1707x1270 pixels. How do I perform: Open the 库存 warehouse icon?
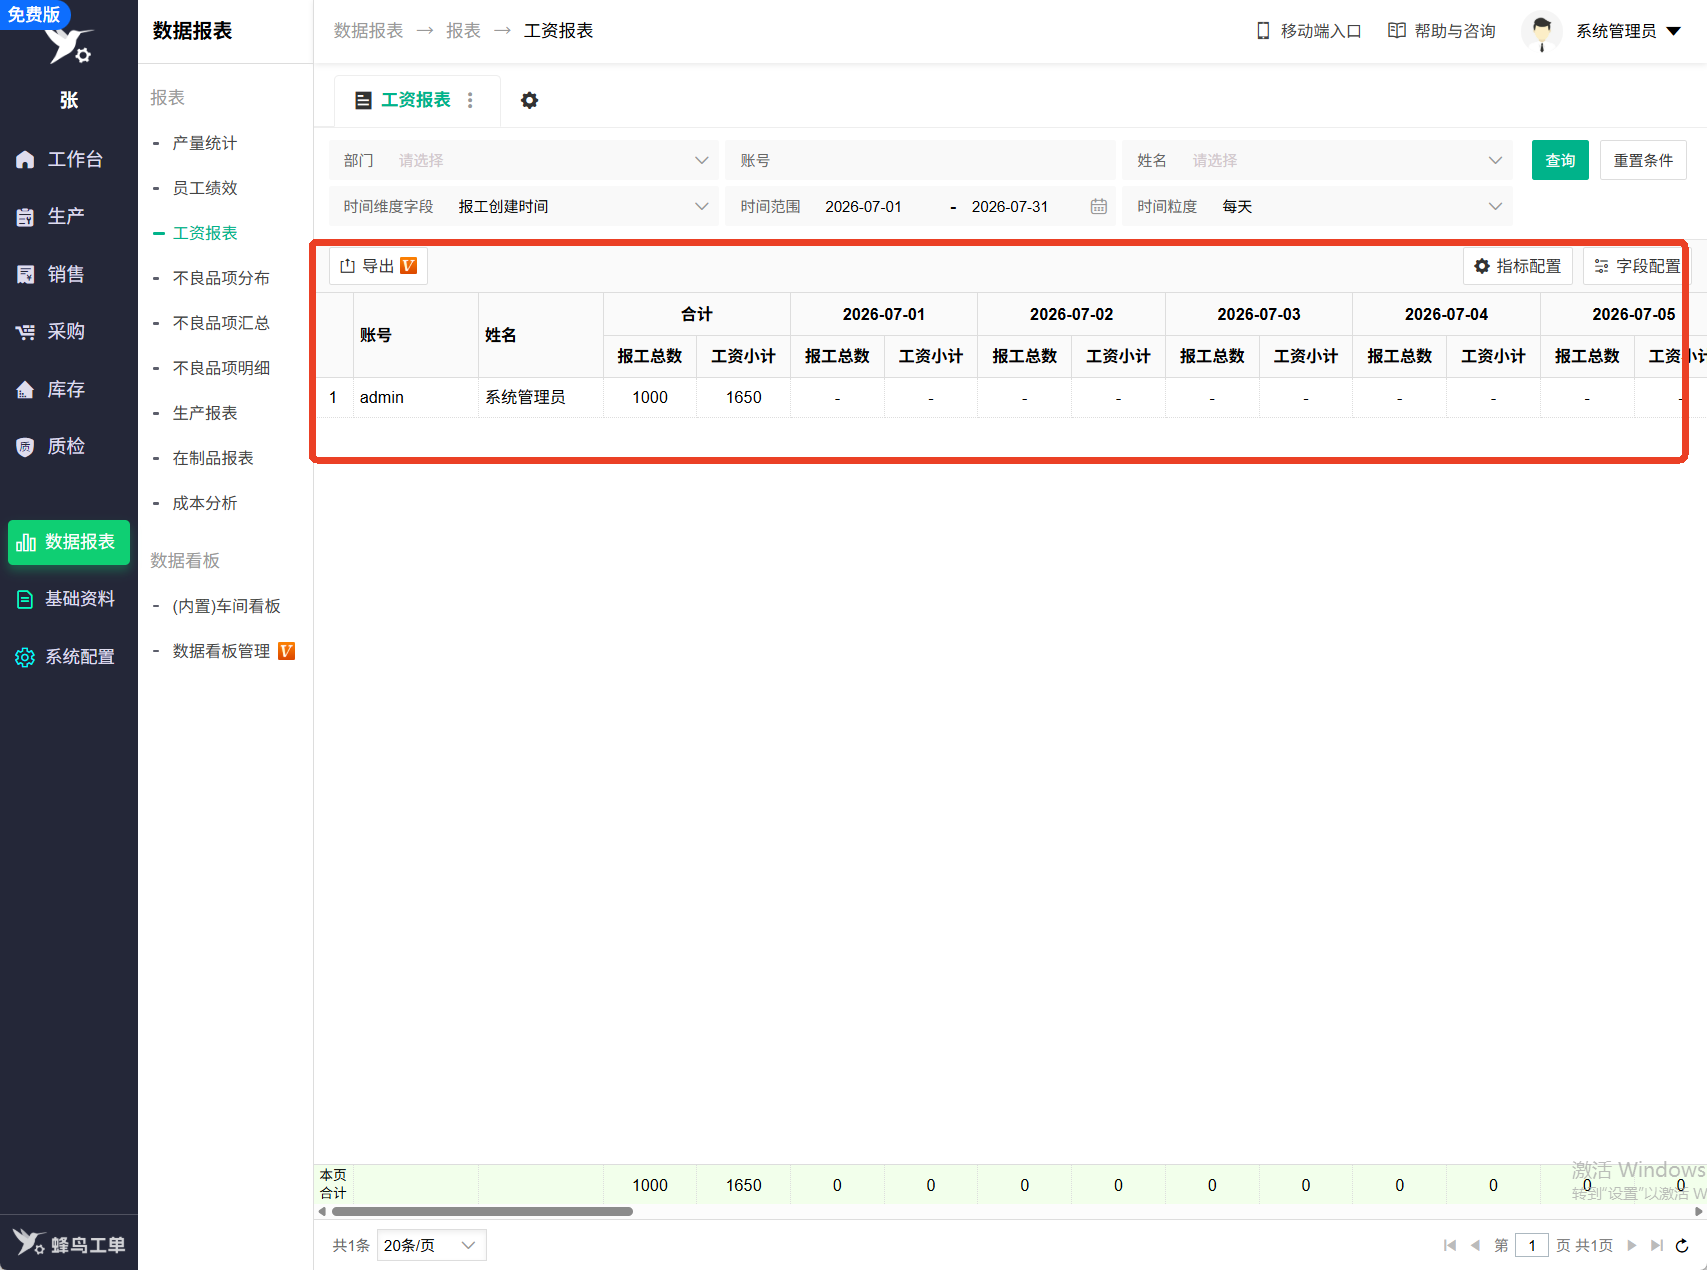[25, 390]
